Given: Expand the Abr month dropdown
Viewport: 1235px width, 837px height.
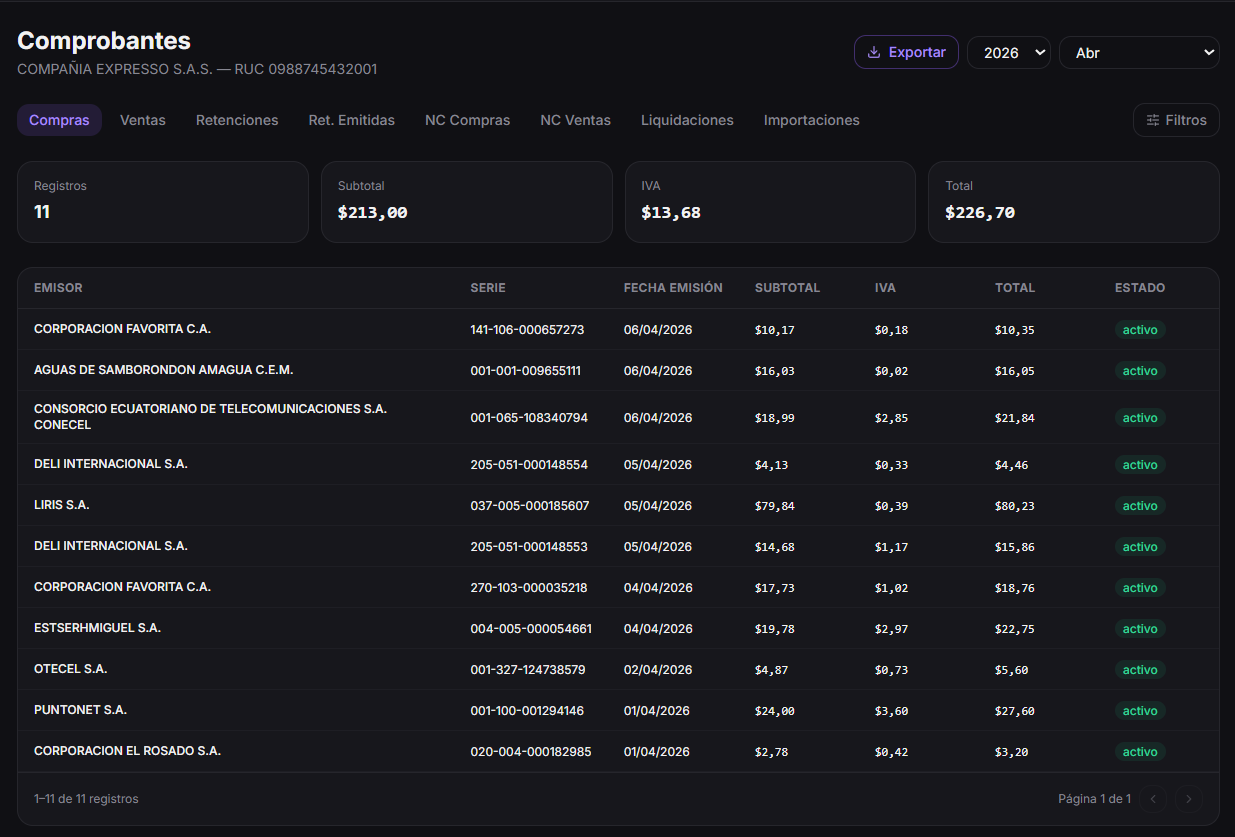Looking at the screenshot, I should [1138, 53].
